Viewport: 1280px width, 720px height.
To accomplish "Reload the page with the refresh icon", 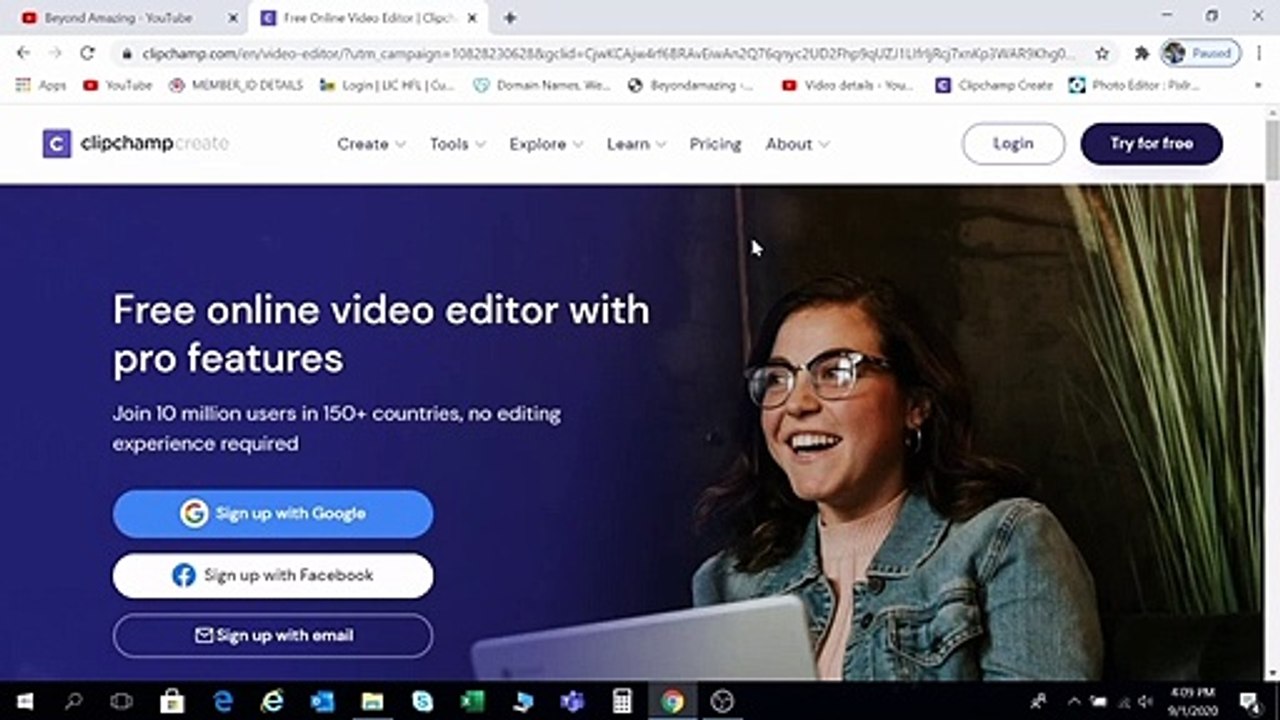I will (x=87, y=53).
